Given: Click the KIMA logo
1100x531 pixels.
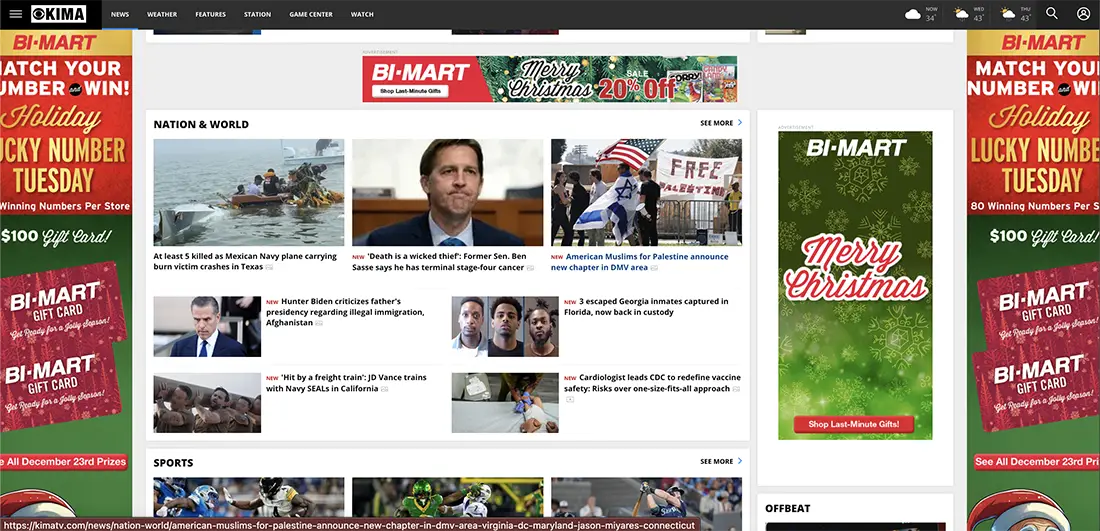Looking at the screenshot, I should tap(59, 14).
